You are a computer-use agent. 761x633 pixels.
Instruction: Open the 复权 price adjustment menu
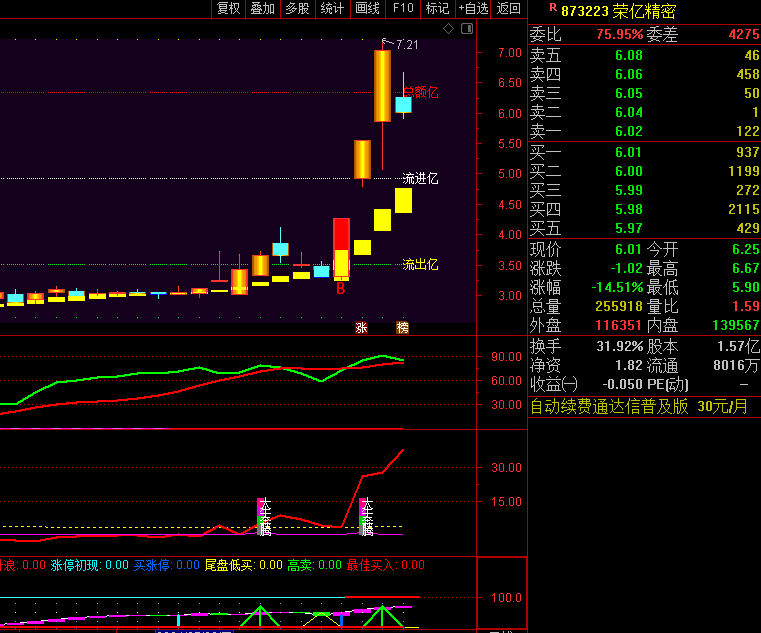pos(229,9)
